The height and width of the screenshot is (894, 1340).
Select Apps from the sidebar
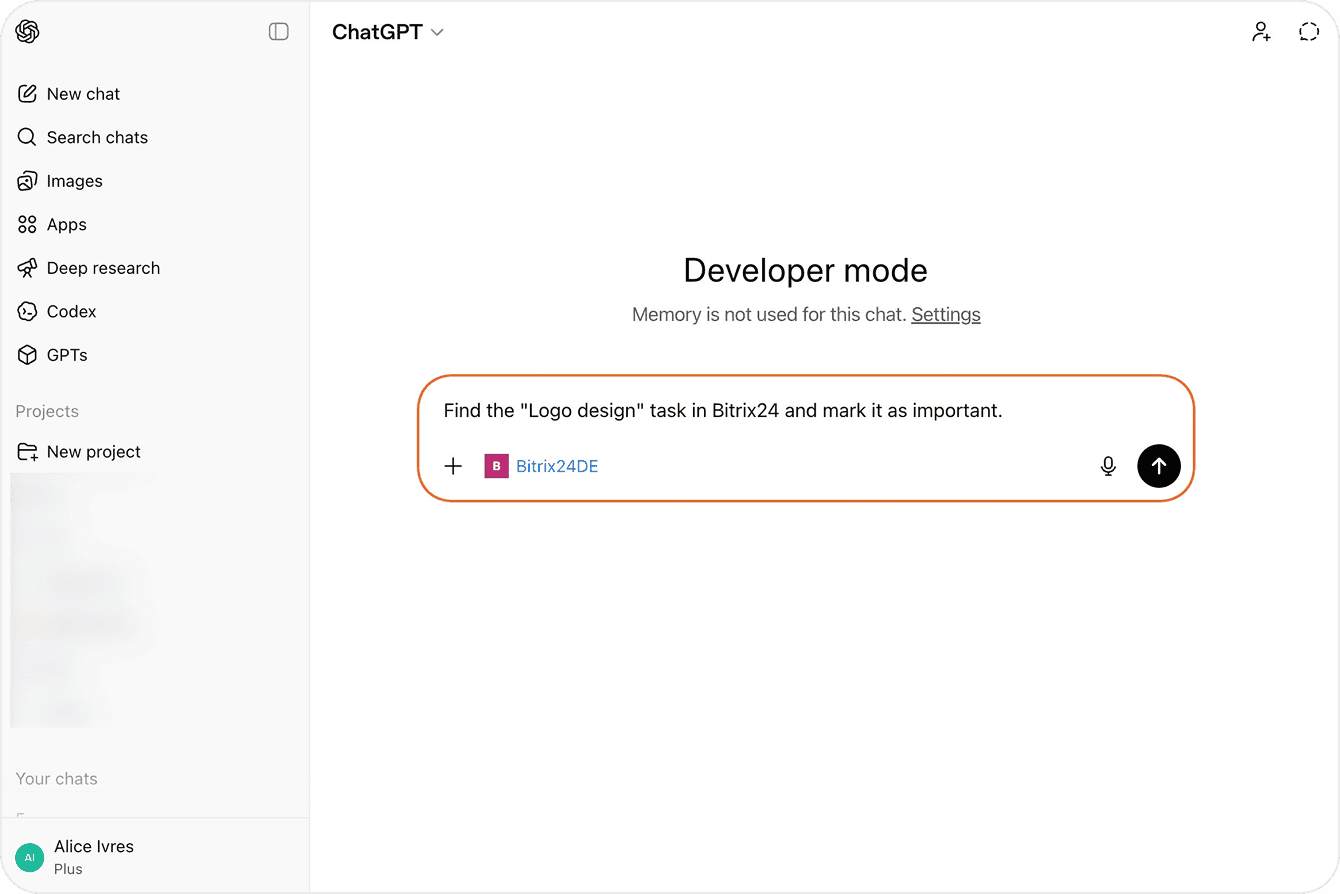tap(66, 224)
